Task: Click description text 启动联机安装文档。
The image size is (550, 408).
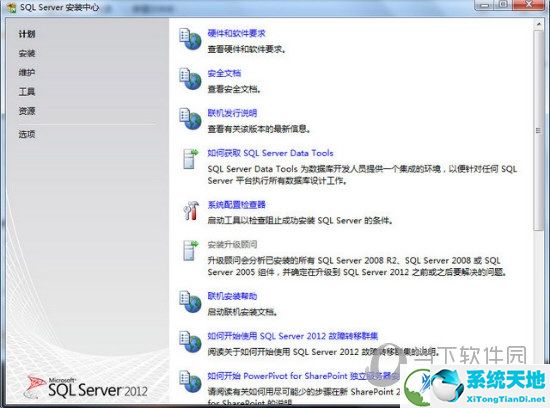Action: [x=243, y=312]
